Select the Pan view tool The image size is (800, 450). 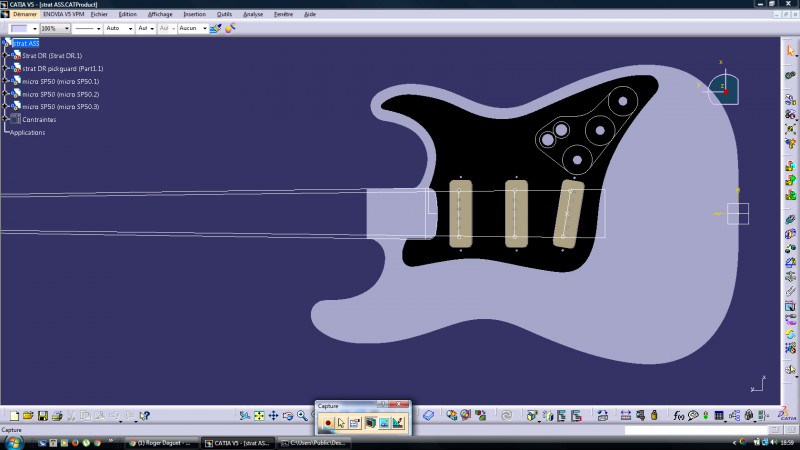273,415
